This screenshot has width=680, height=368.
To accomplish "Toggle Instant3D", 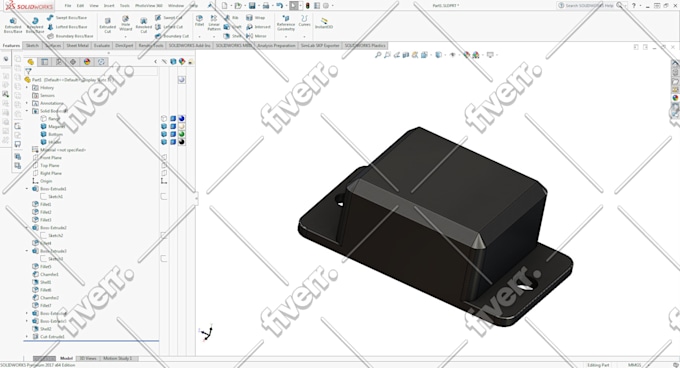I will (324, 23).
